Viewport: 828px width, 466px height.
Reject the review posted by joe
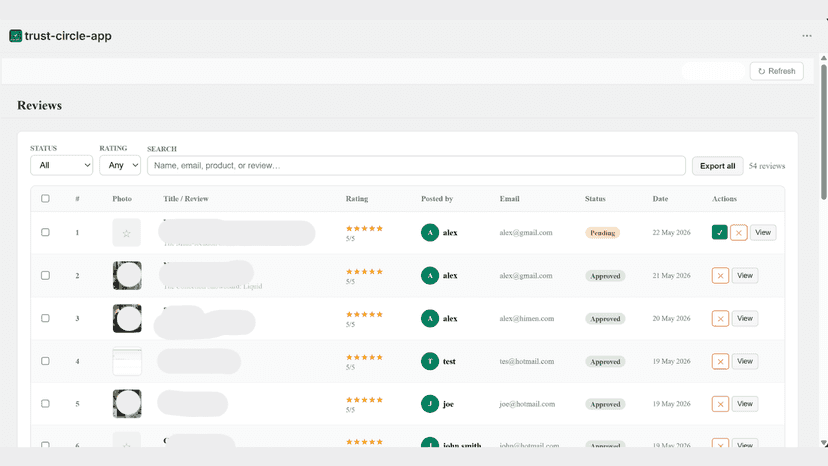(720, 404)
